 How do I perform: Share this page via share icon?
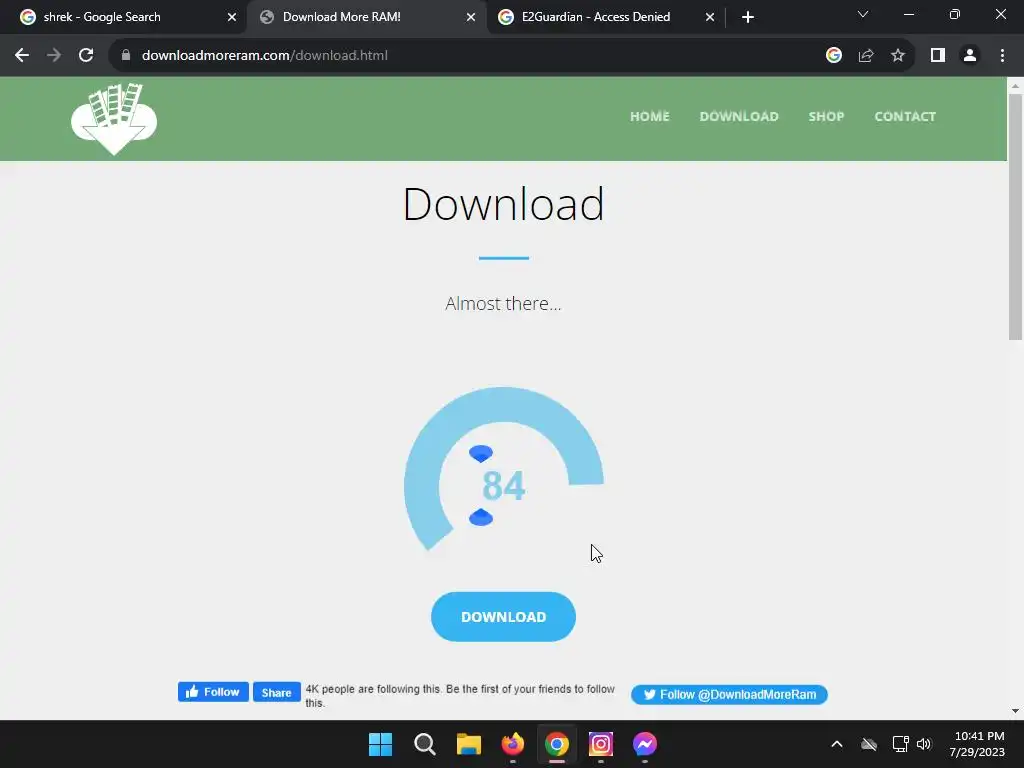[x=866, y=56]
